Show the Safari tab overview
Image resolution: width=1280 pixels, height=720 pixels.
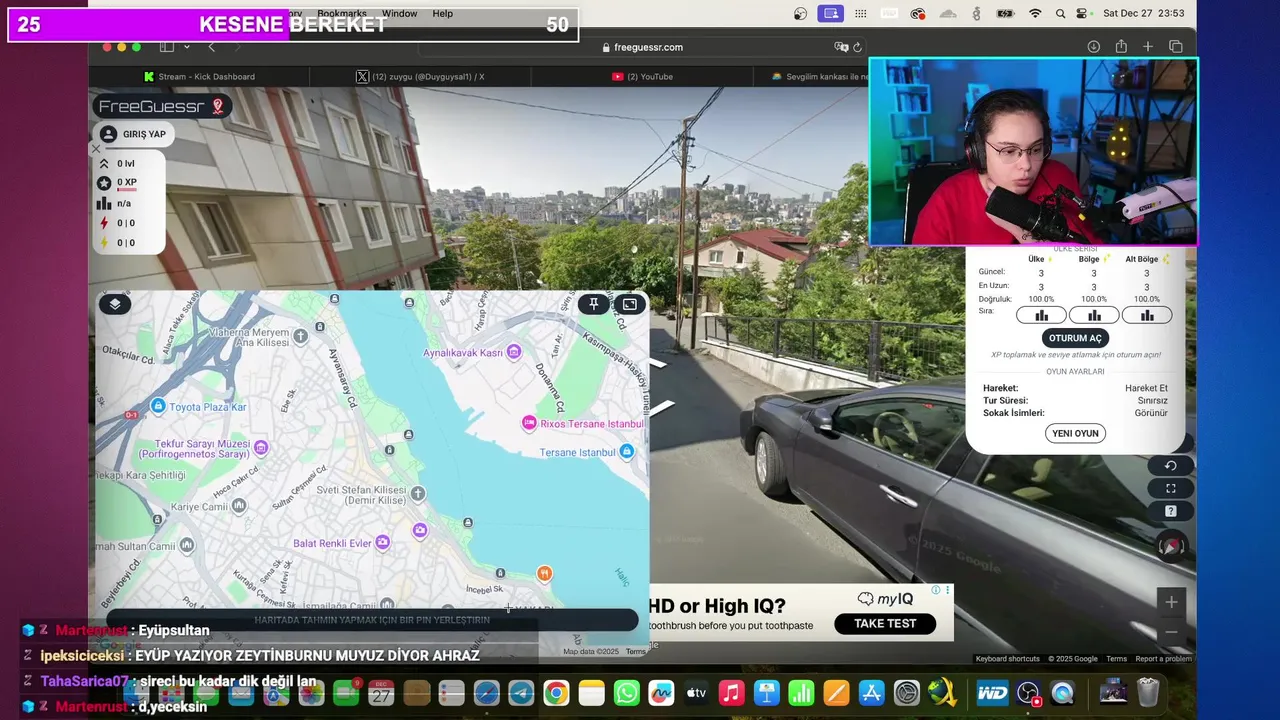1176,47
